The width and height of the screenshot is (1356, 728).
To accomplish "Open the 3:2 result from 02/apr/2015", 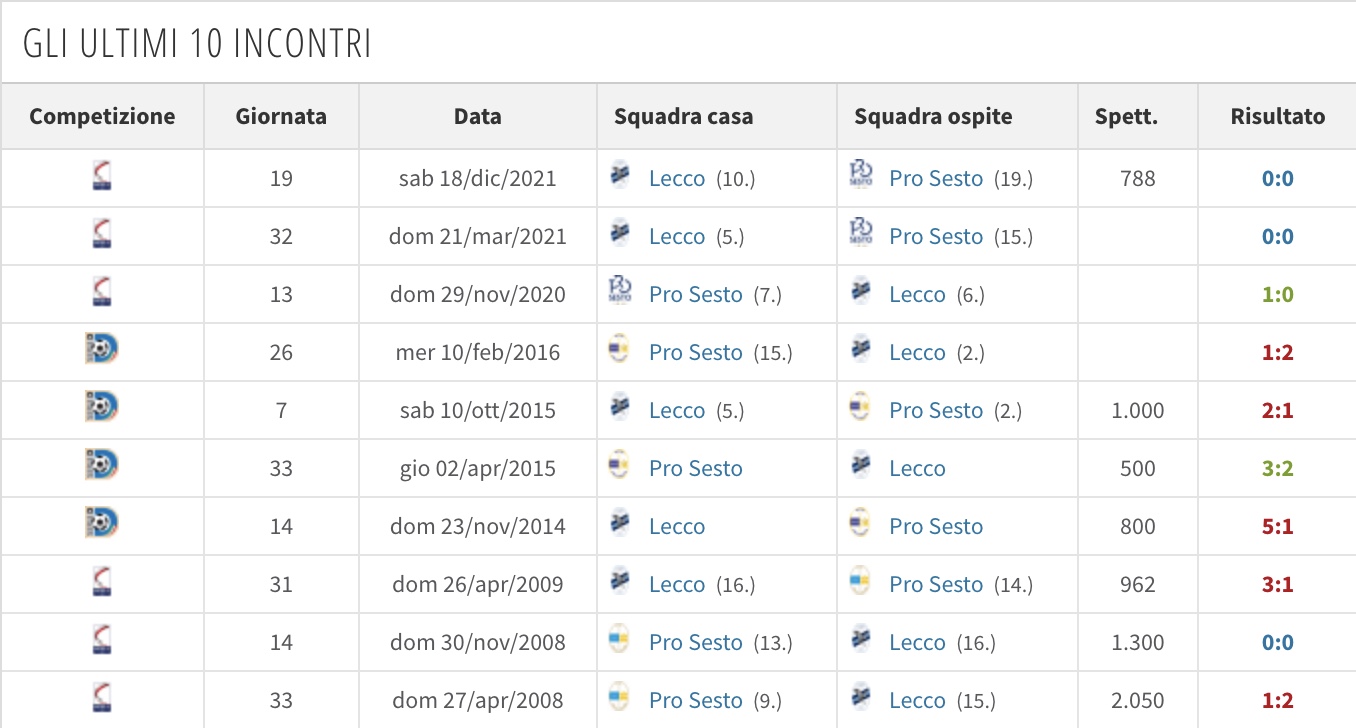I will 1277,469.
